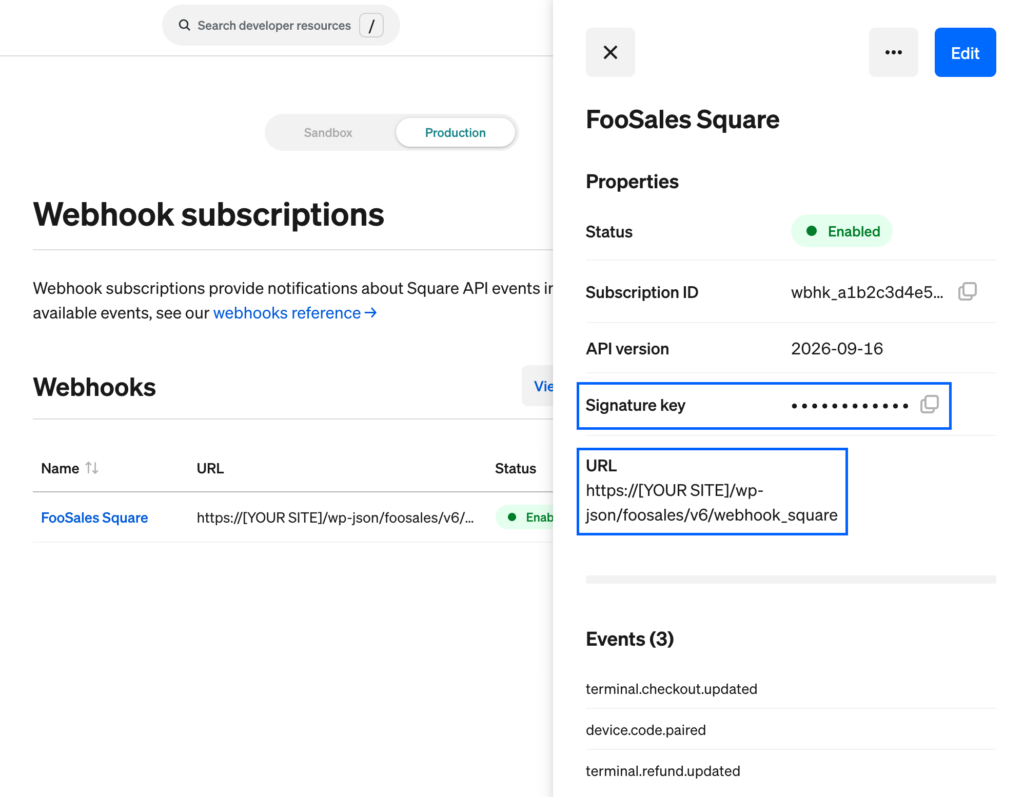The width and height of the screenshot is (1024, 797).
Task: Copy the Signature key value
Action: click(929, 404)
